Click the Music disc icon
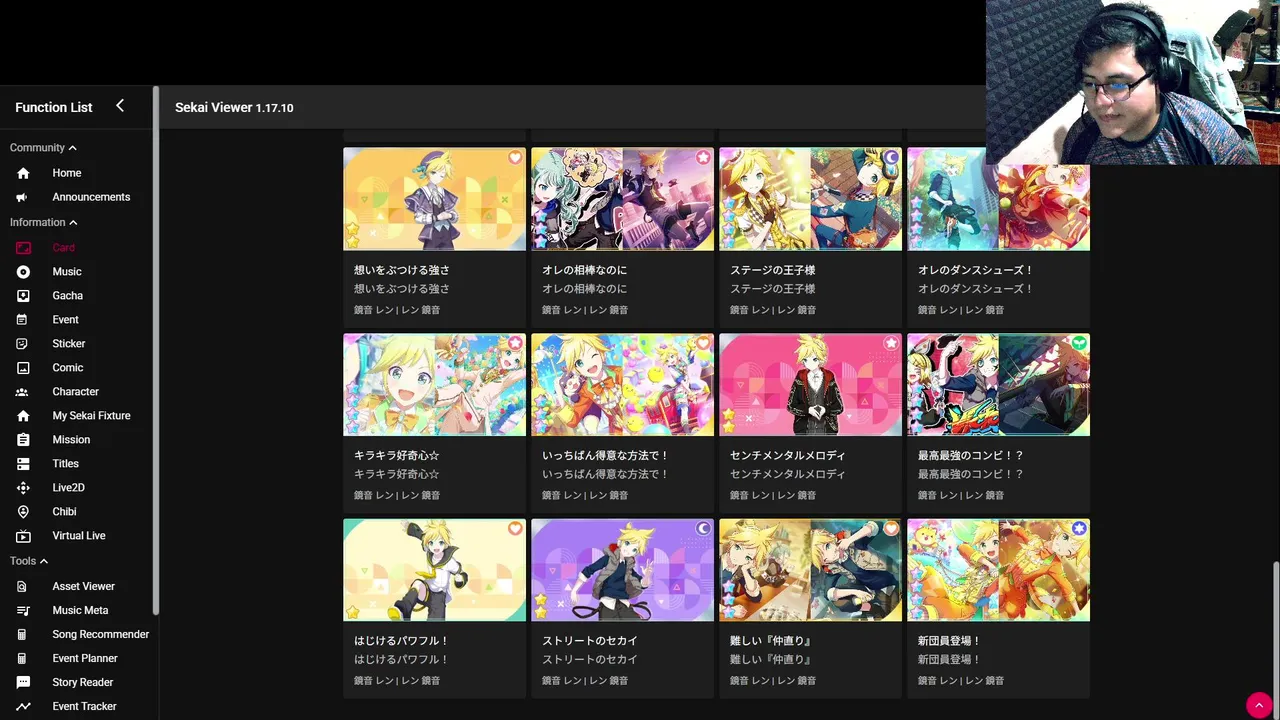The image size is (1280, 720). [23, 271]
